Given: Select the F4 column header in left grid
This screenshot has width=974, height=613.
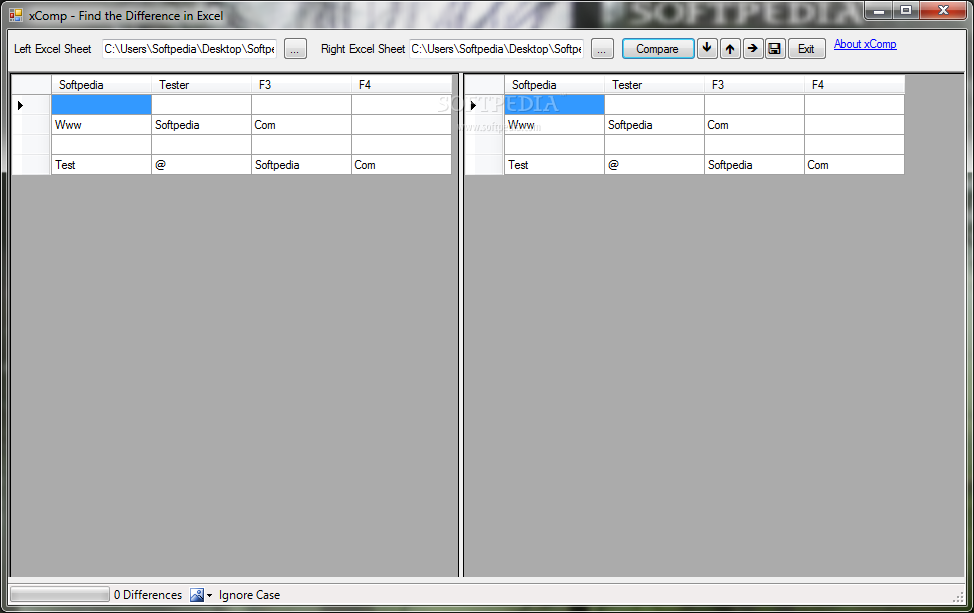Looking at the screenshot, I should 401,84.
